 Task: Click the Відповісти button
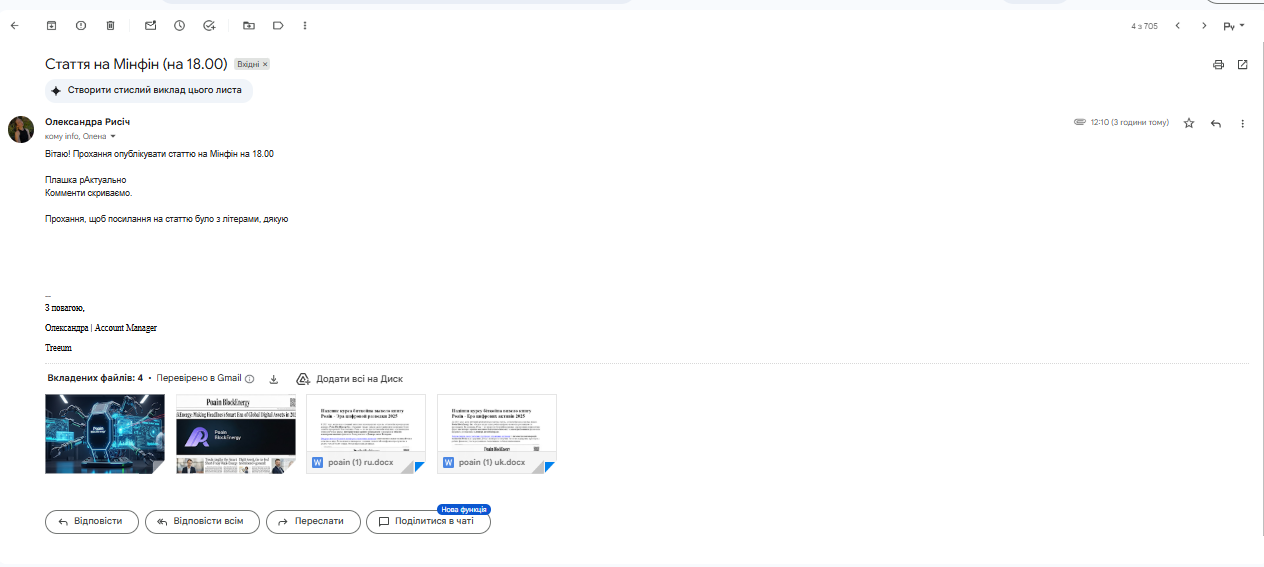coord(91,521)
